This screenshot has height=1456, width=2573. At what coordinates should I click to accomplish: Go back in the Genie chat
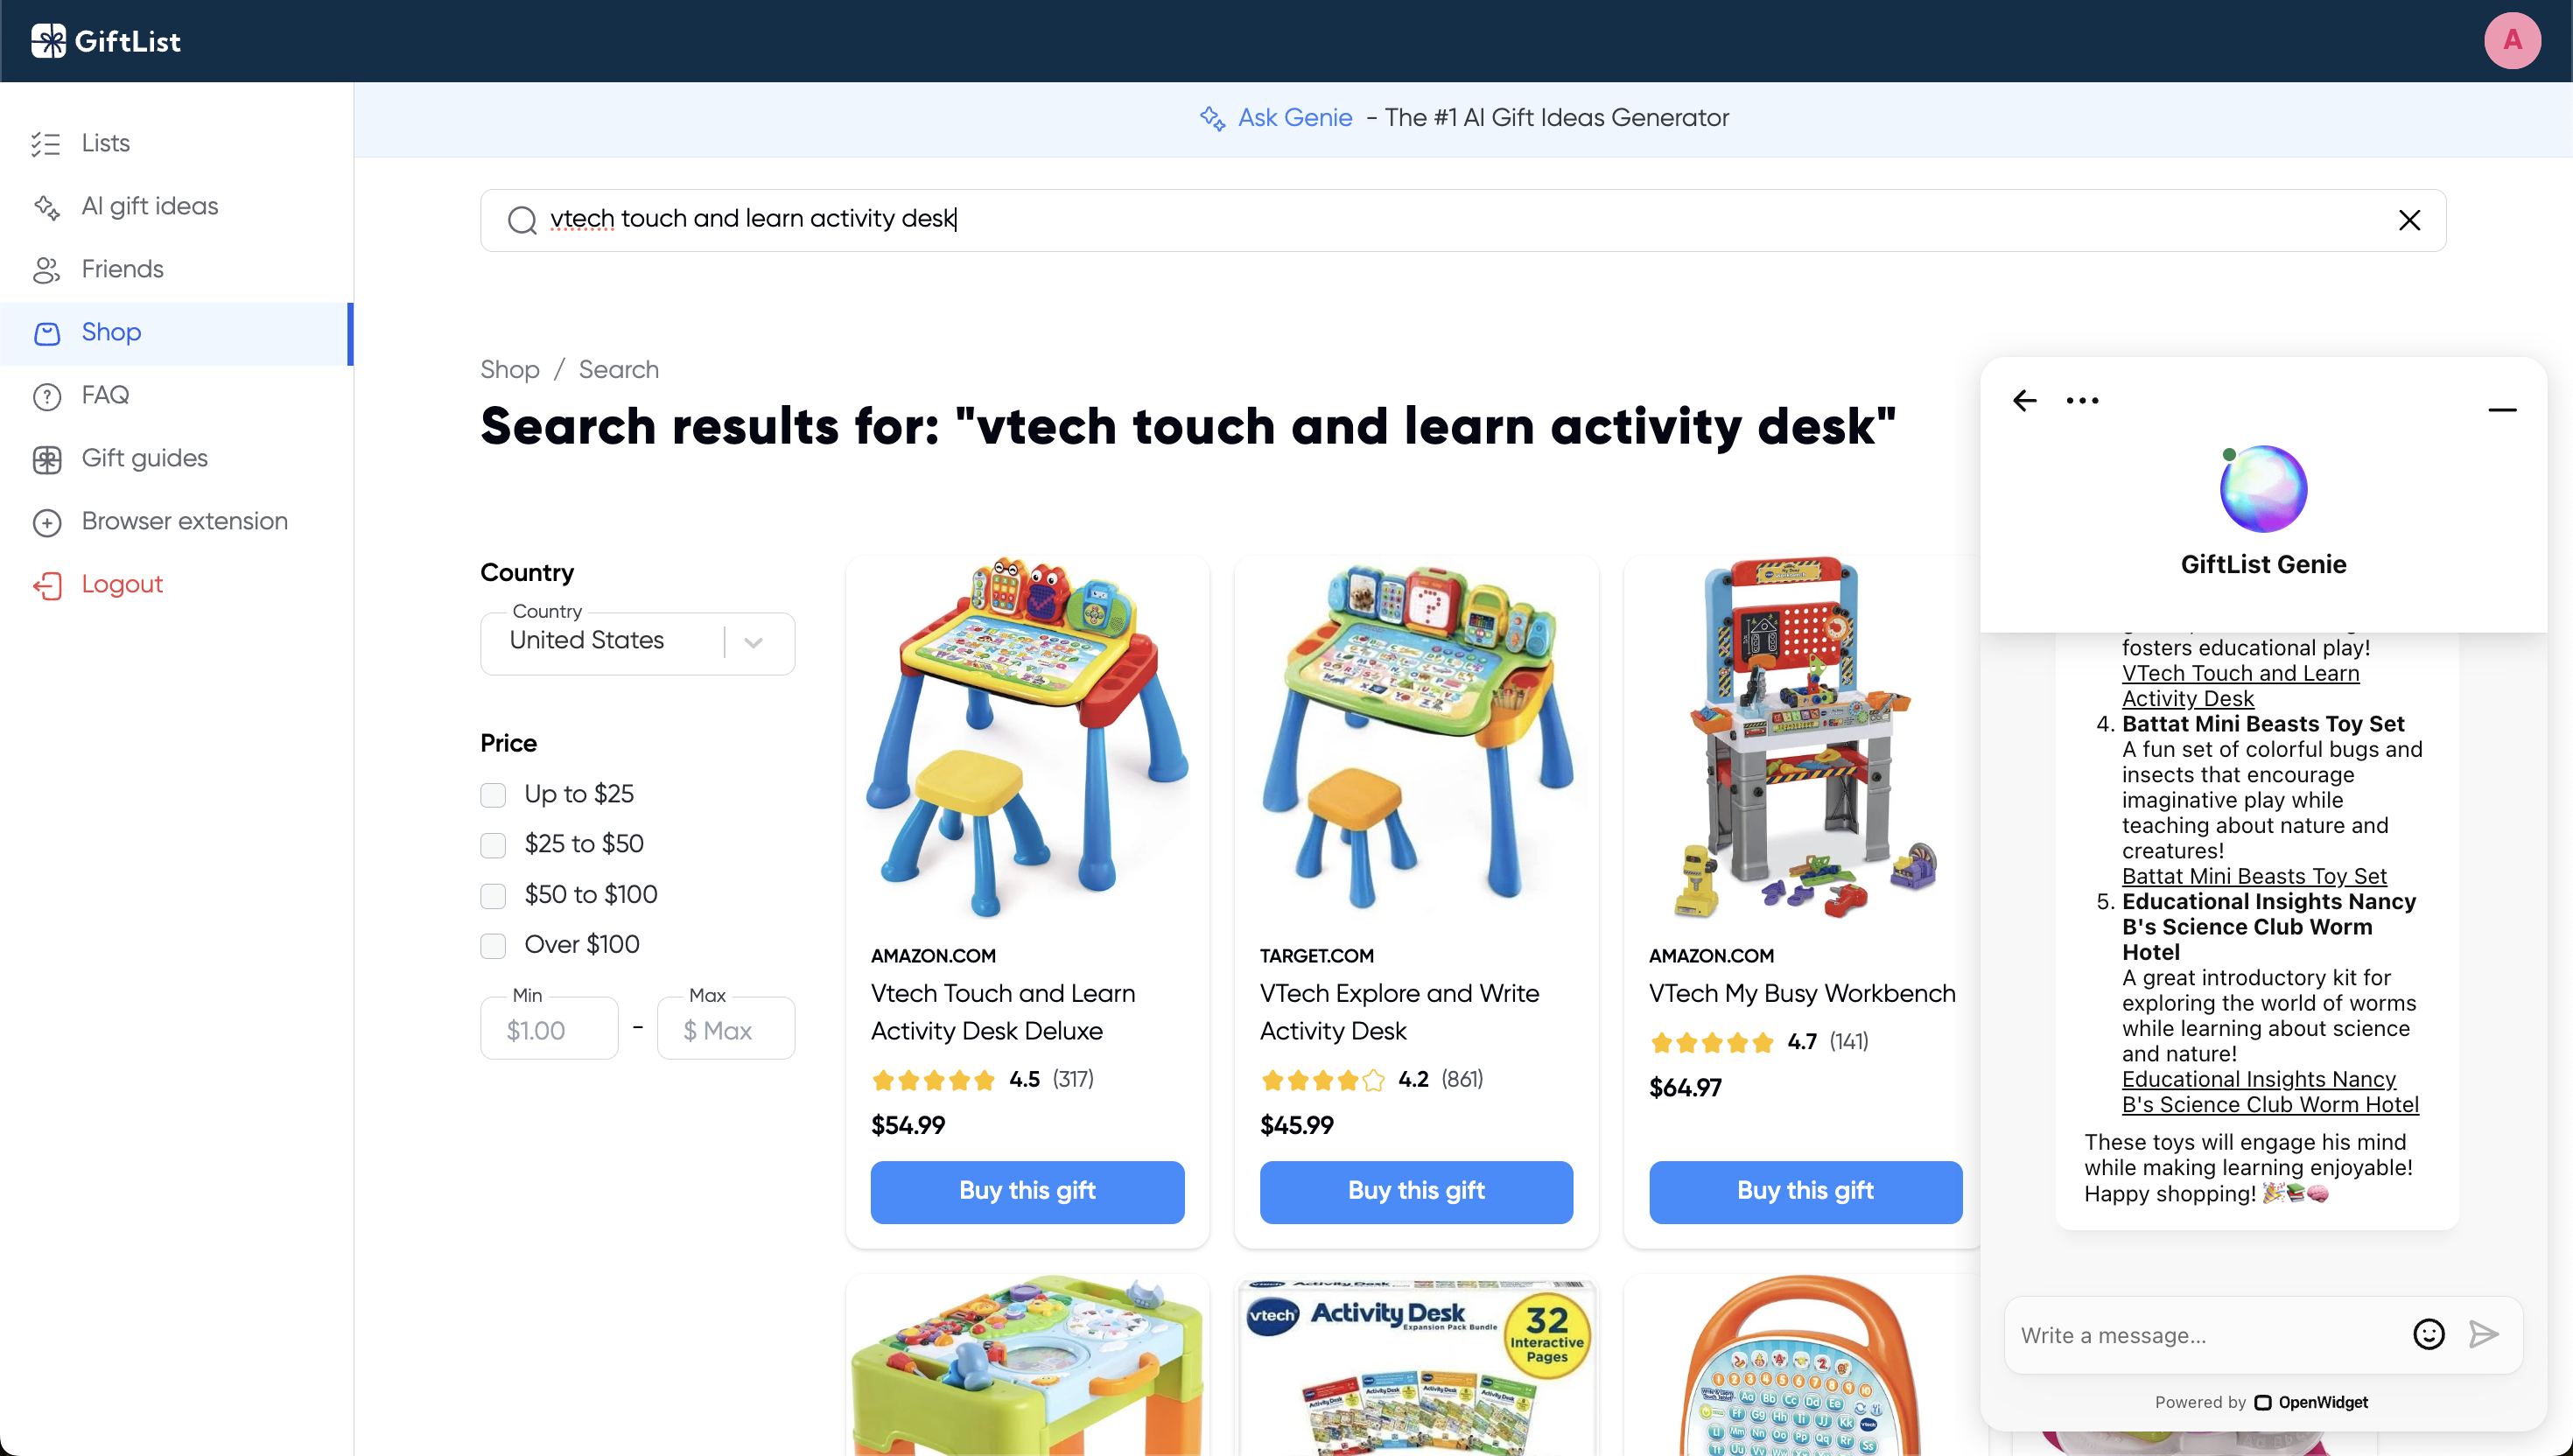[2024, 400]
